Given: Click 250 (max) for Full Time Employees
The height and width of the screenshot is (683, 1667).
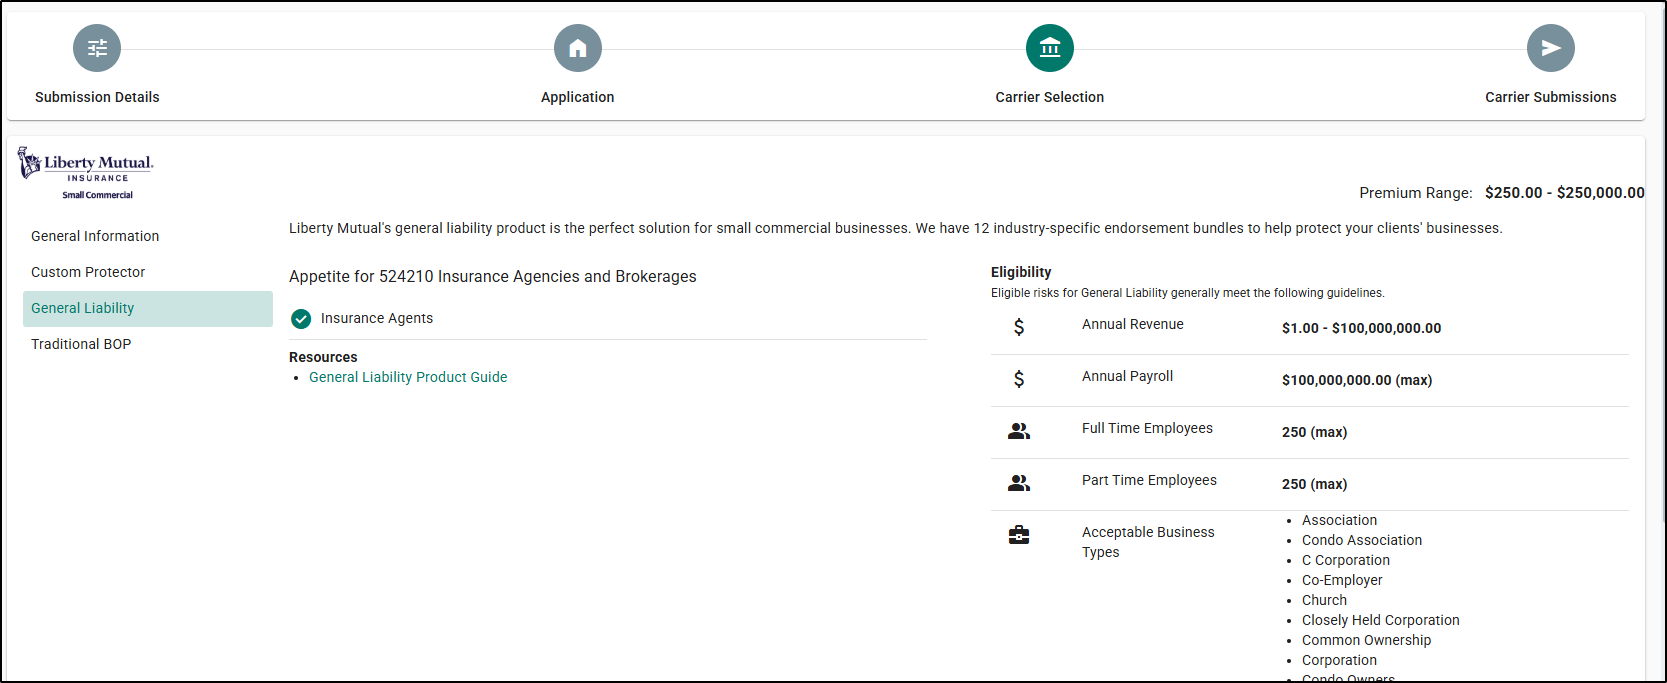Looking at the screenshot, I should (1315, 432).
